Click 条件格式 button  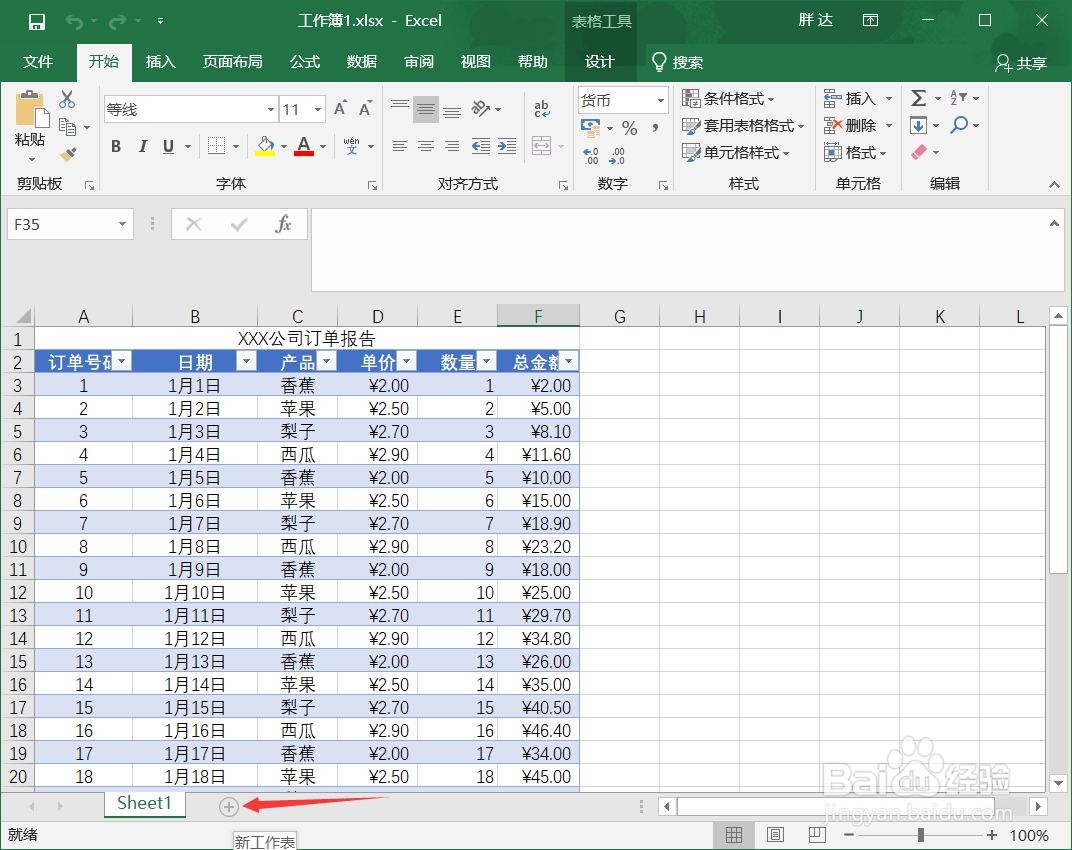(x=729, y=98)
